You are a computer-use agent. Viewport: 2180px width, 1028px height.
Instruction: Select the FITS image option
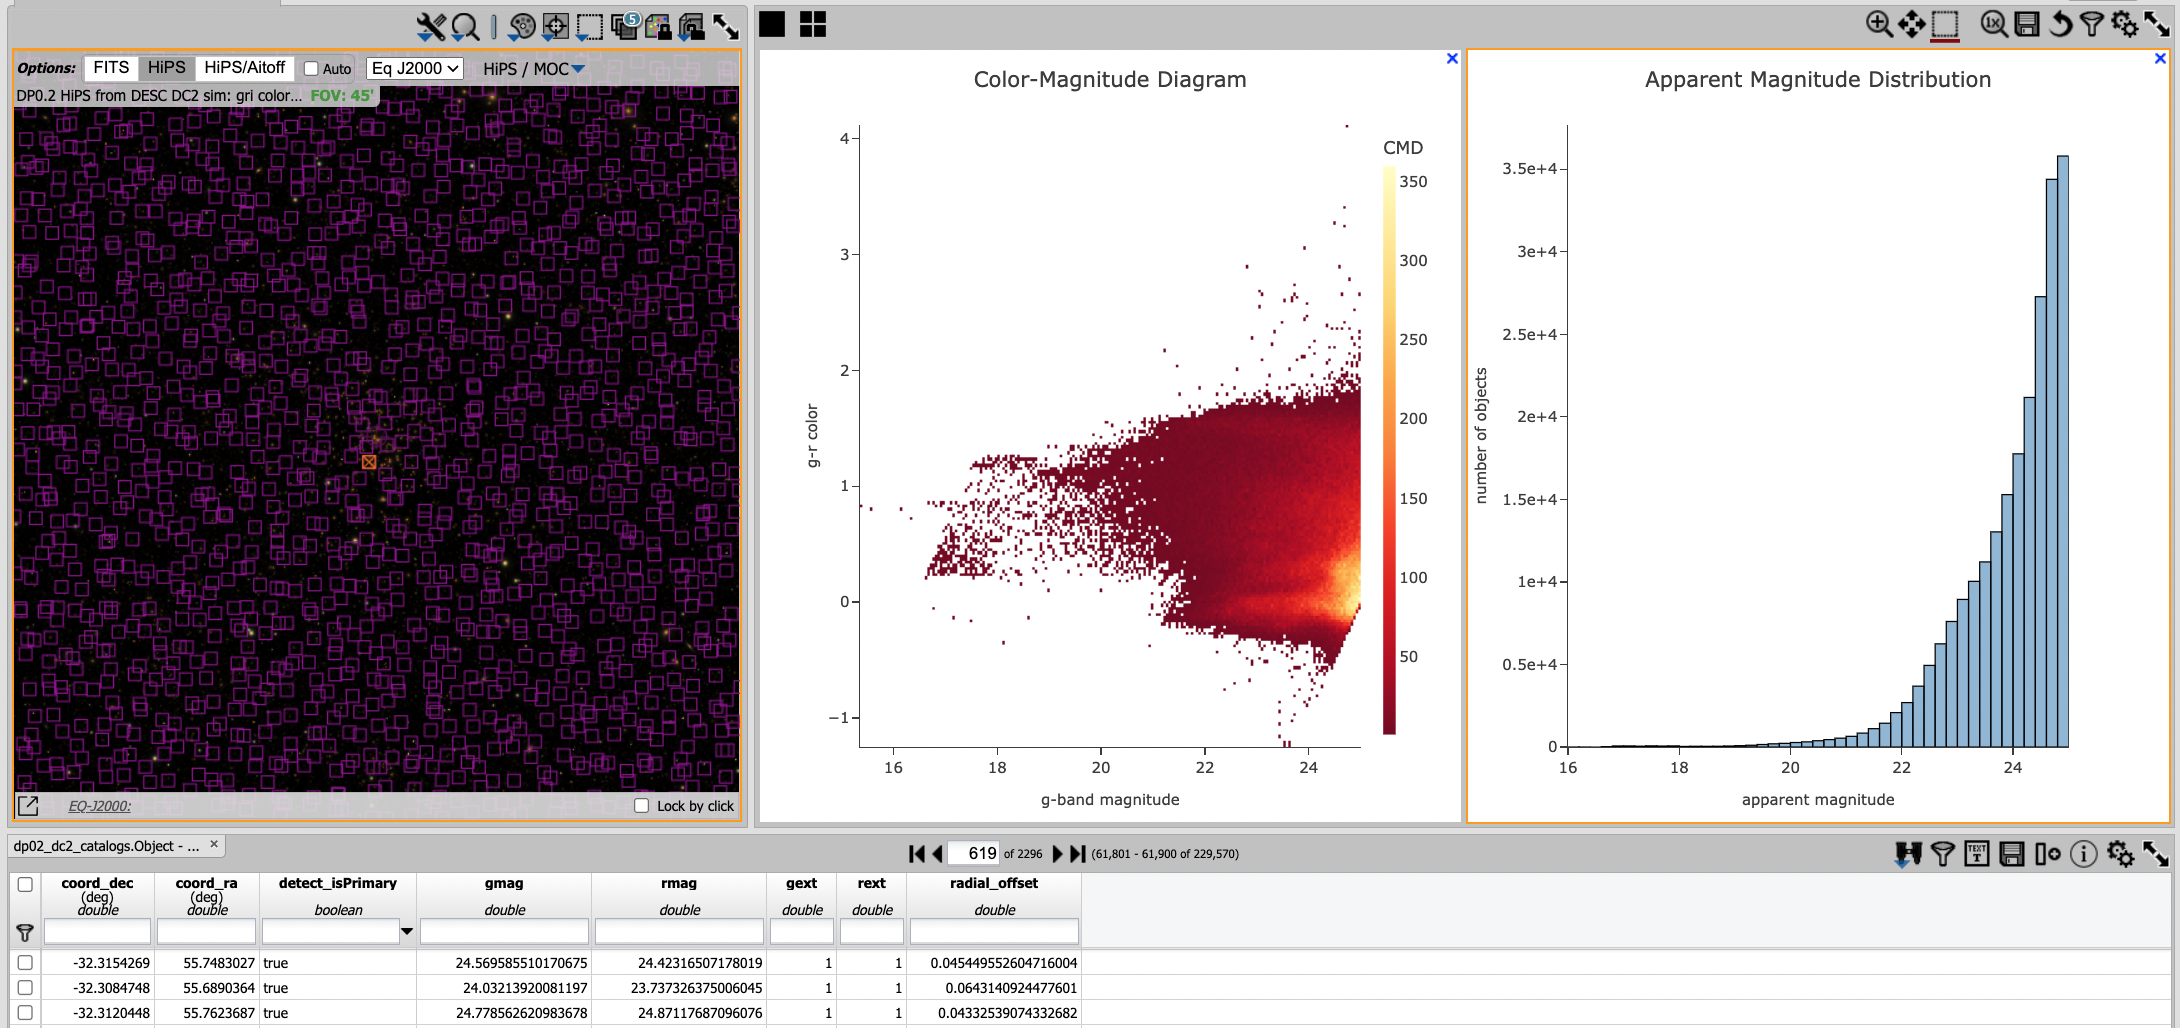pyautogui.click(x=111, y=68)
